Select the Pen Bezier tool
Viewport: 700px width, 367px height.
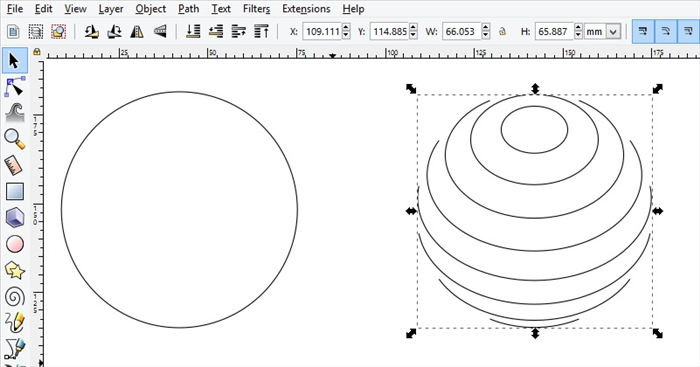coord(14,348)
